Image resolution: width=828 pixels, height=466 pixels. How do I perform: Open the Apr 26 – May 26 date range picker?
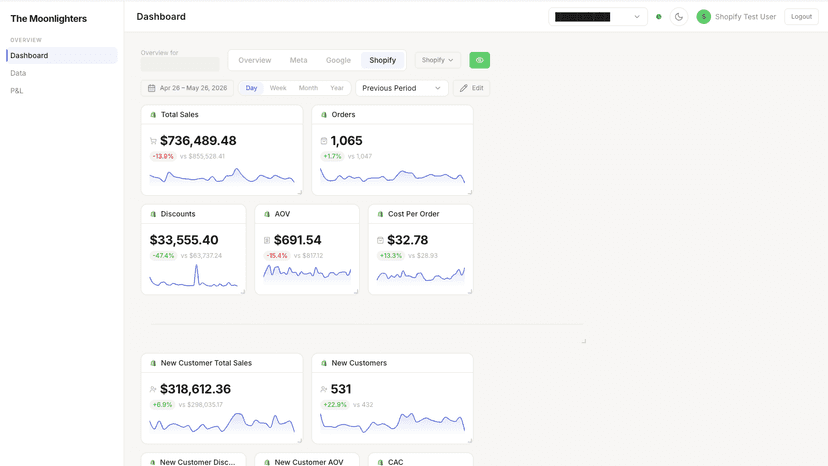tap(187, 88)
